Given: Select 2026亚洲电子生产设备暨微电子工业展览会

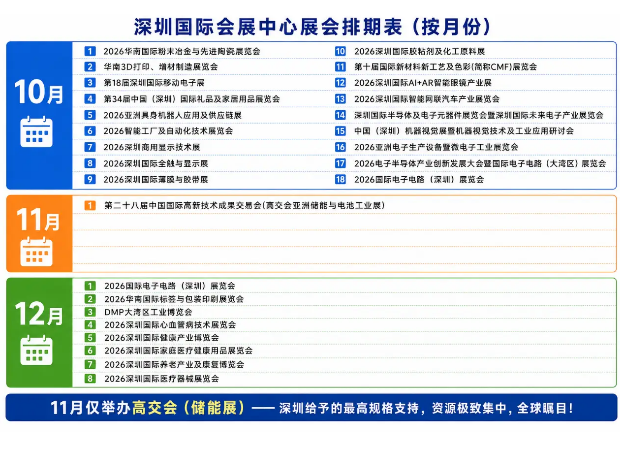Looking at the screenshot, I should pos(436,147).
